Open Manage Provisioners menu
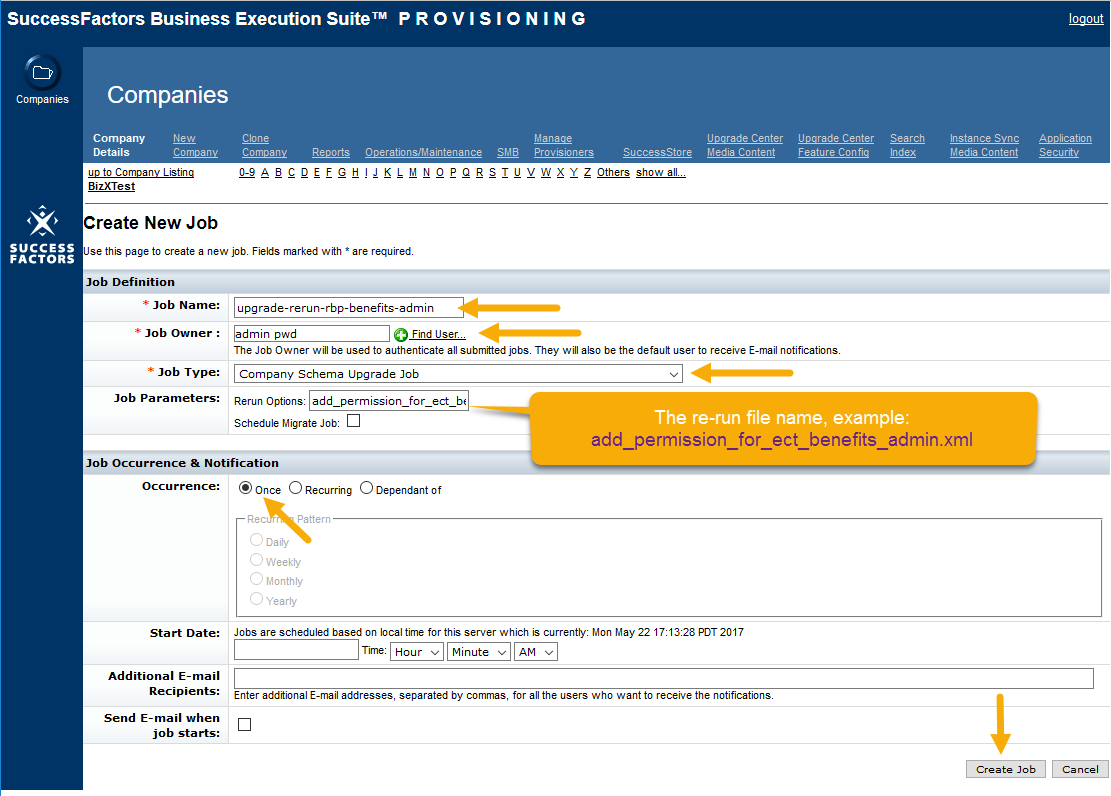The image size is (1111, 796). pyautogui.click(x=564, y=145)
